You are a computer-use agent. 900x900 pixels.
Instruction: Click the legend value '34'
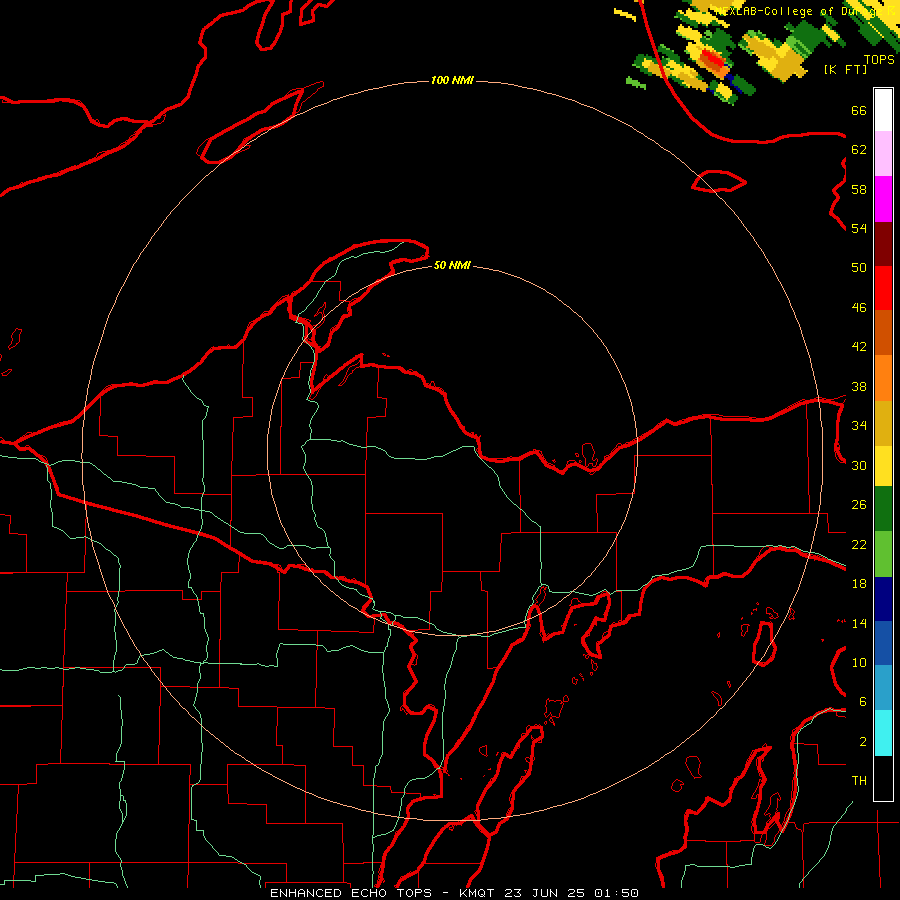859,426
